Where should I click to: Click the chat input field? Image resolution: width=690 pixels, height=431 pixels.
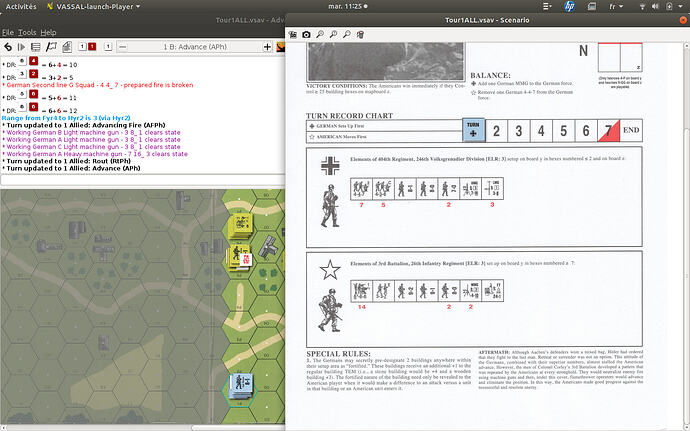[143, 180]
